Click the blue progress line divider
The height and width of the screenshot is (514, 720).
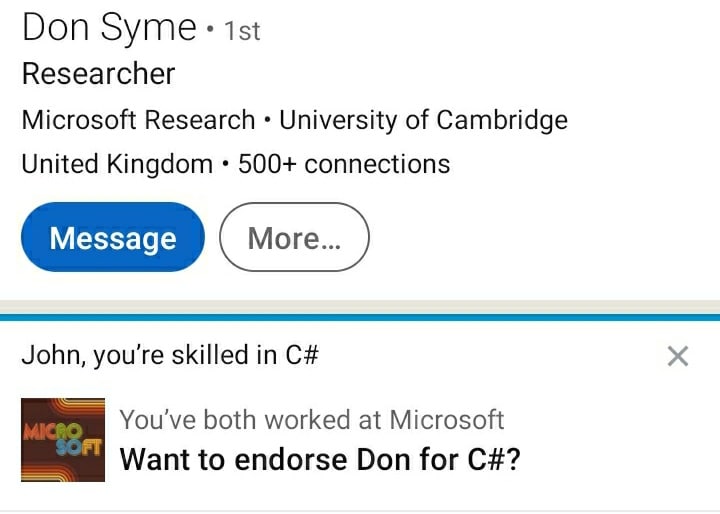(x=360, y=317)
